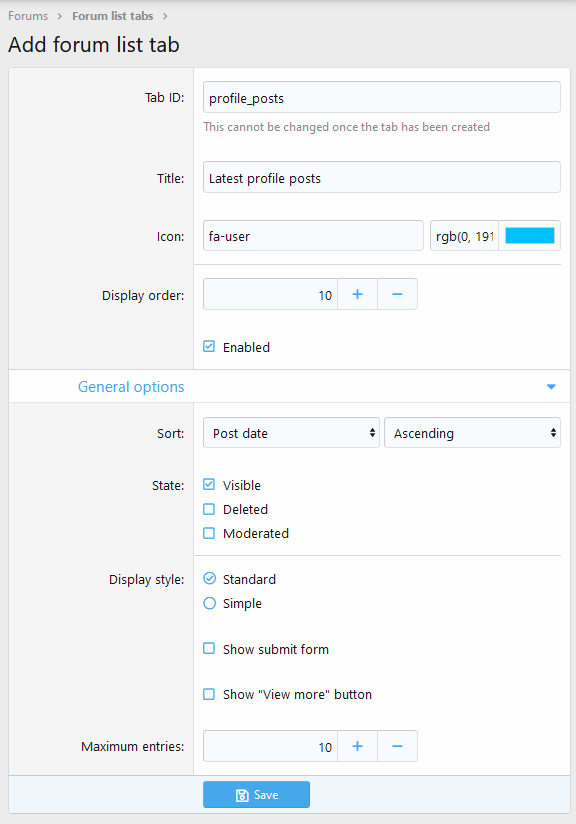Decrease display order with minus icon

pyautogui.click(x=397, y=294)
